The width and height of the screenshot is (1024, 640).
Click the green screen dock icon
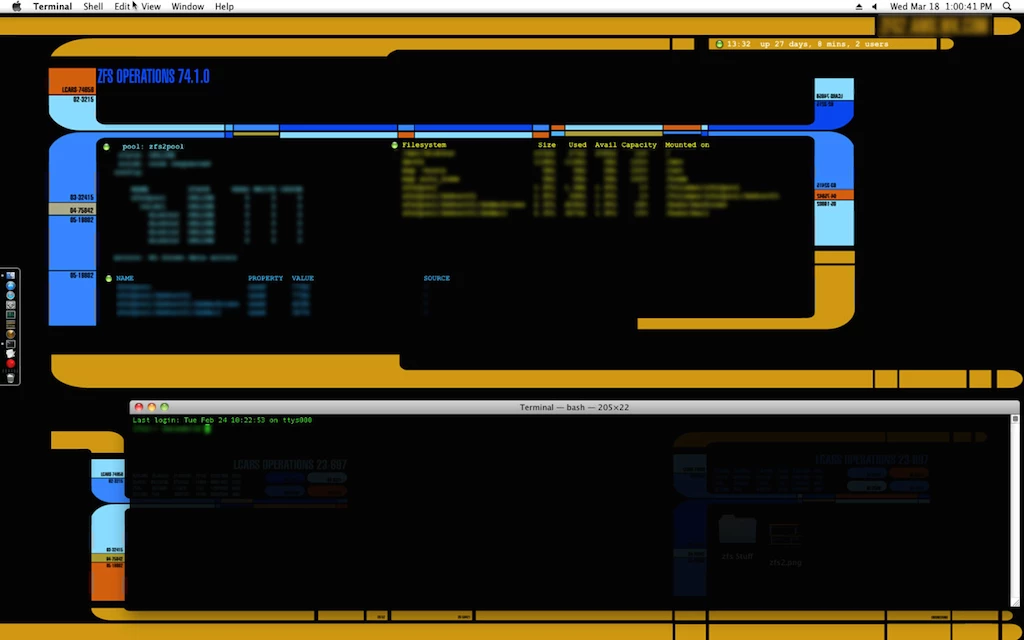(x=10, y=315)
